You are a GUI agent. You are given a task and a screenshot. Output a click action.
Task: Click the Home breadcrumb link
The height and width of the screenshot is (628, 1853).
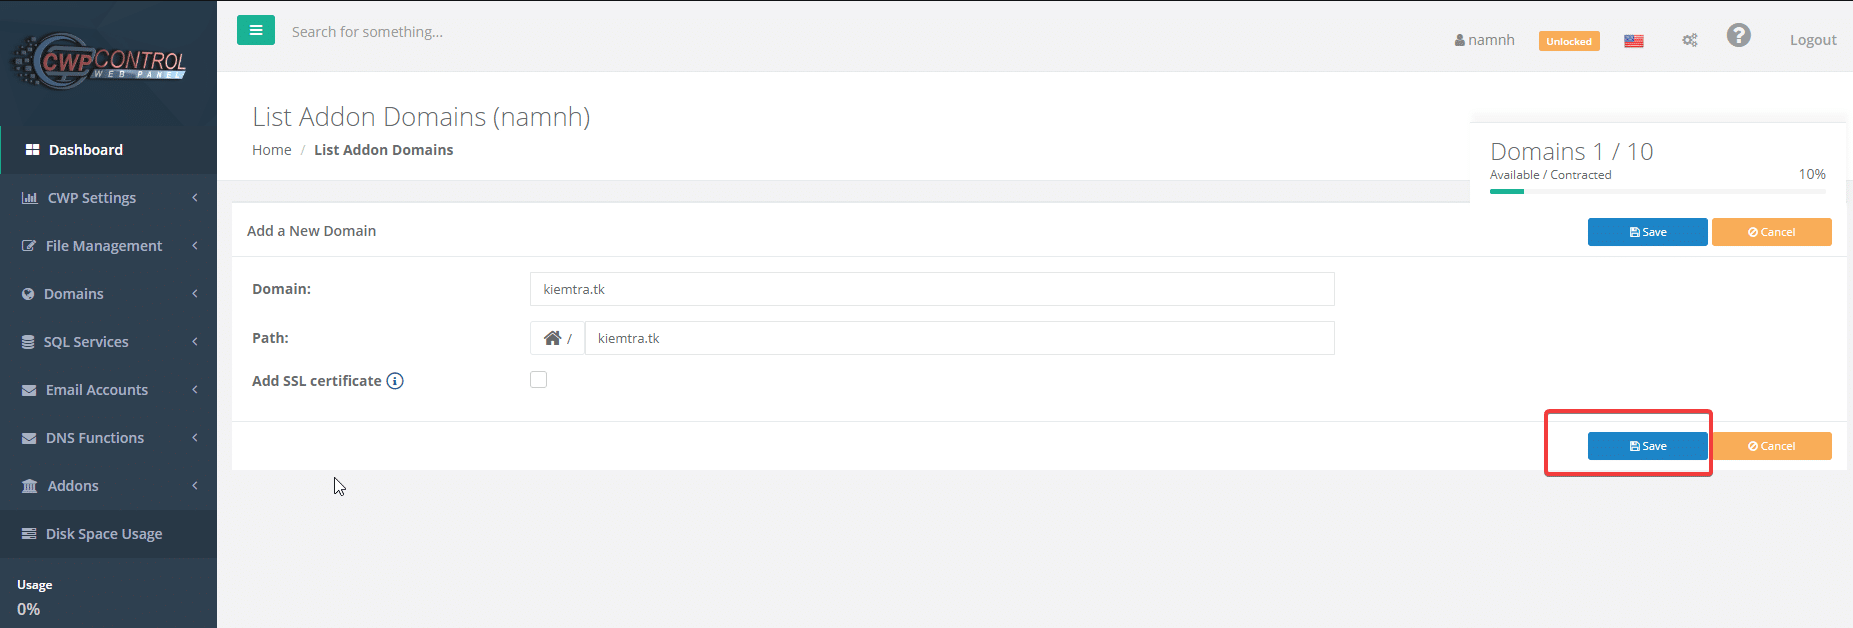click(271, 150)
